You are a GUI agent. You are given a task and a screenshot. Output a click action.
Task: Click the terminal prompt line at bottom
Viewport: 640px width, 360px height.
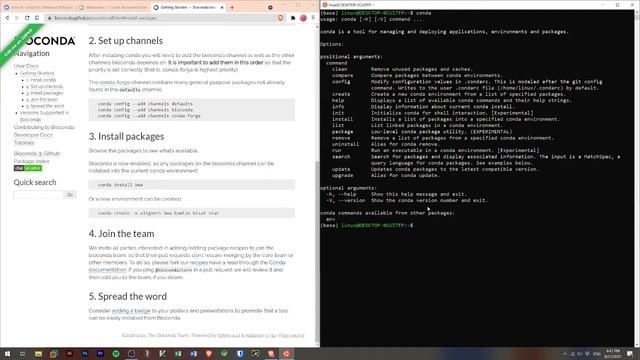pos(367,225)
